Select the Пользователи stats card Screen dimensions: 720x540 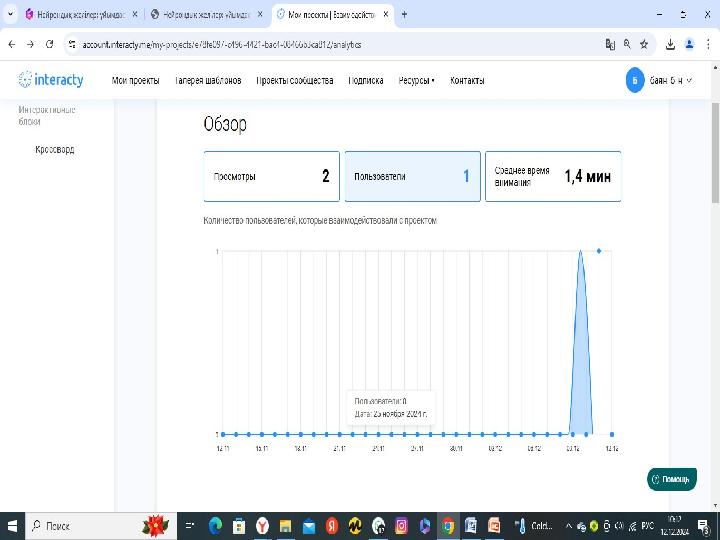pos(412,176)
